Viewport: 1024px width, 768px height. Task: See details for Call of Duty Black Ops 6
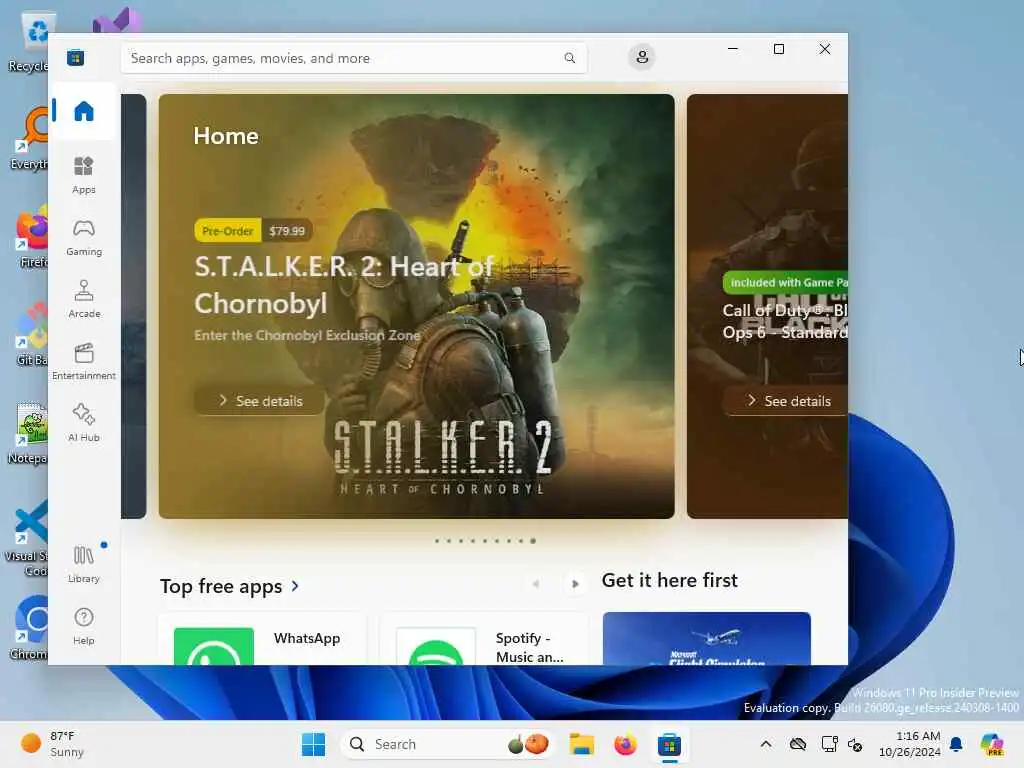point(786,401)
